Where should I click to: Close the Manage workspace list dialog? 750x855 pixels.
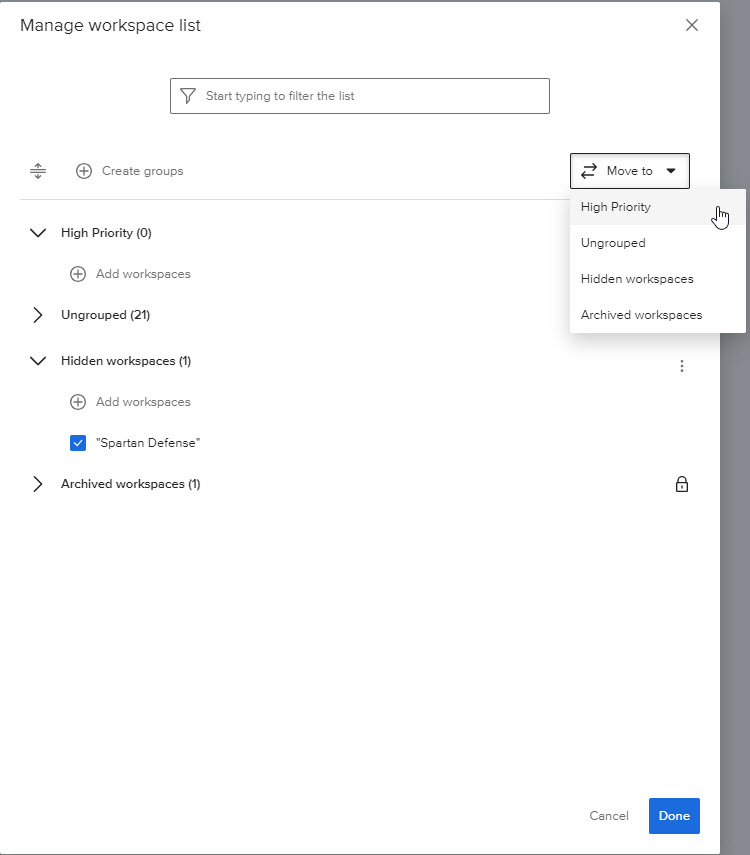[x=692, y=26]
